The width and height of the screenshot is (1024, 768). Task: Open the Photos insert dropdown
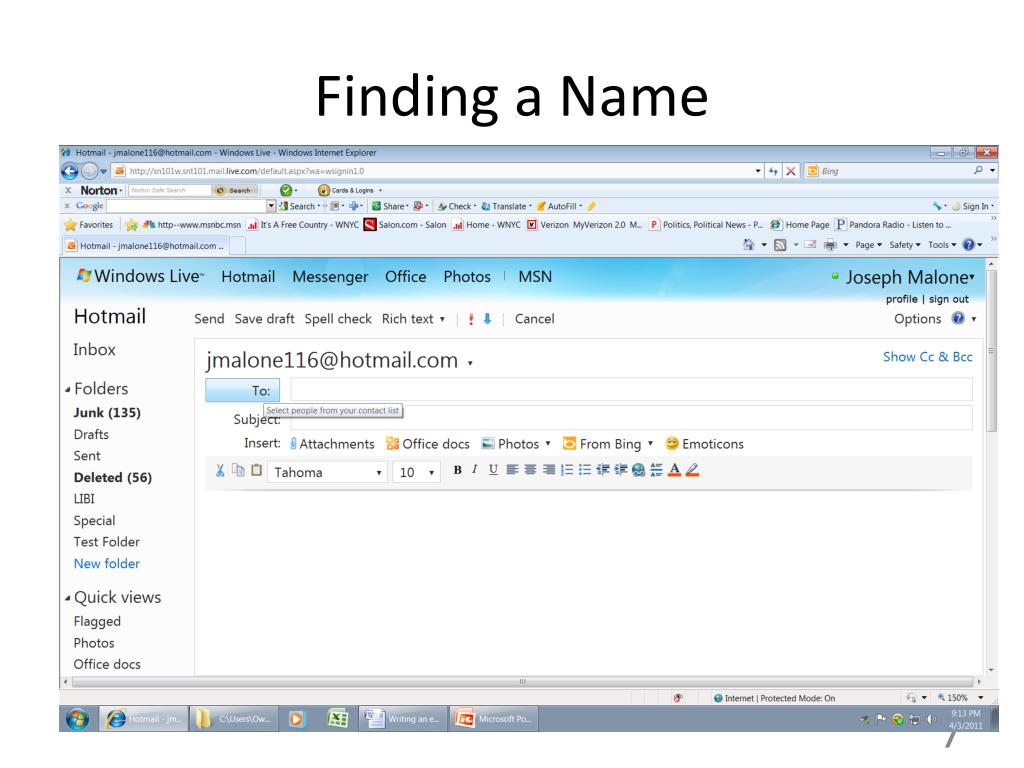pyautogui.click(x=516, y=444)
